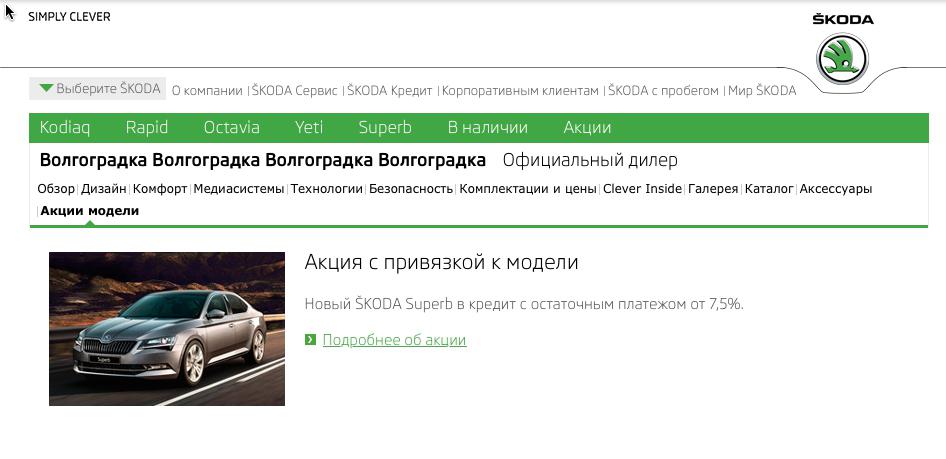Open the Комфорт section tab

point(160,189)
